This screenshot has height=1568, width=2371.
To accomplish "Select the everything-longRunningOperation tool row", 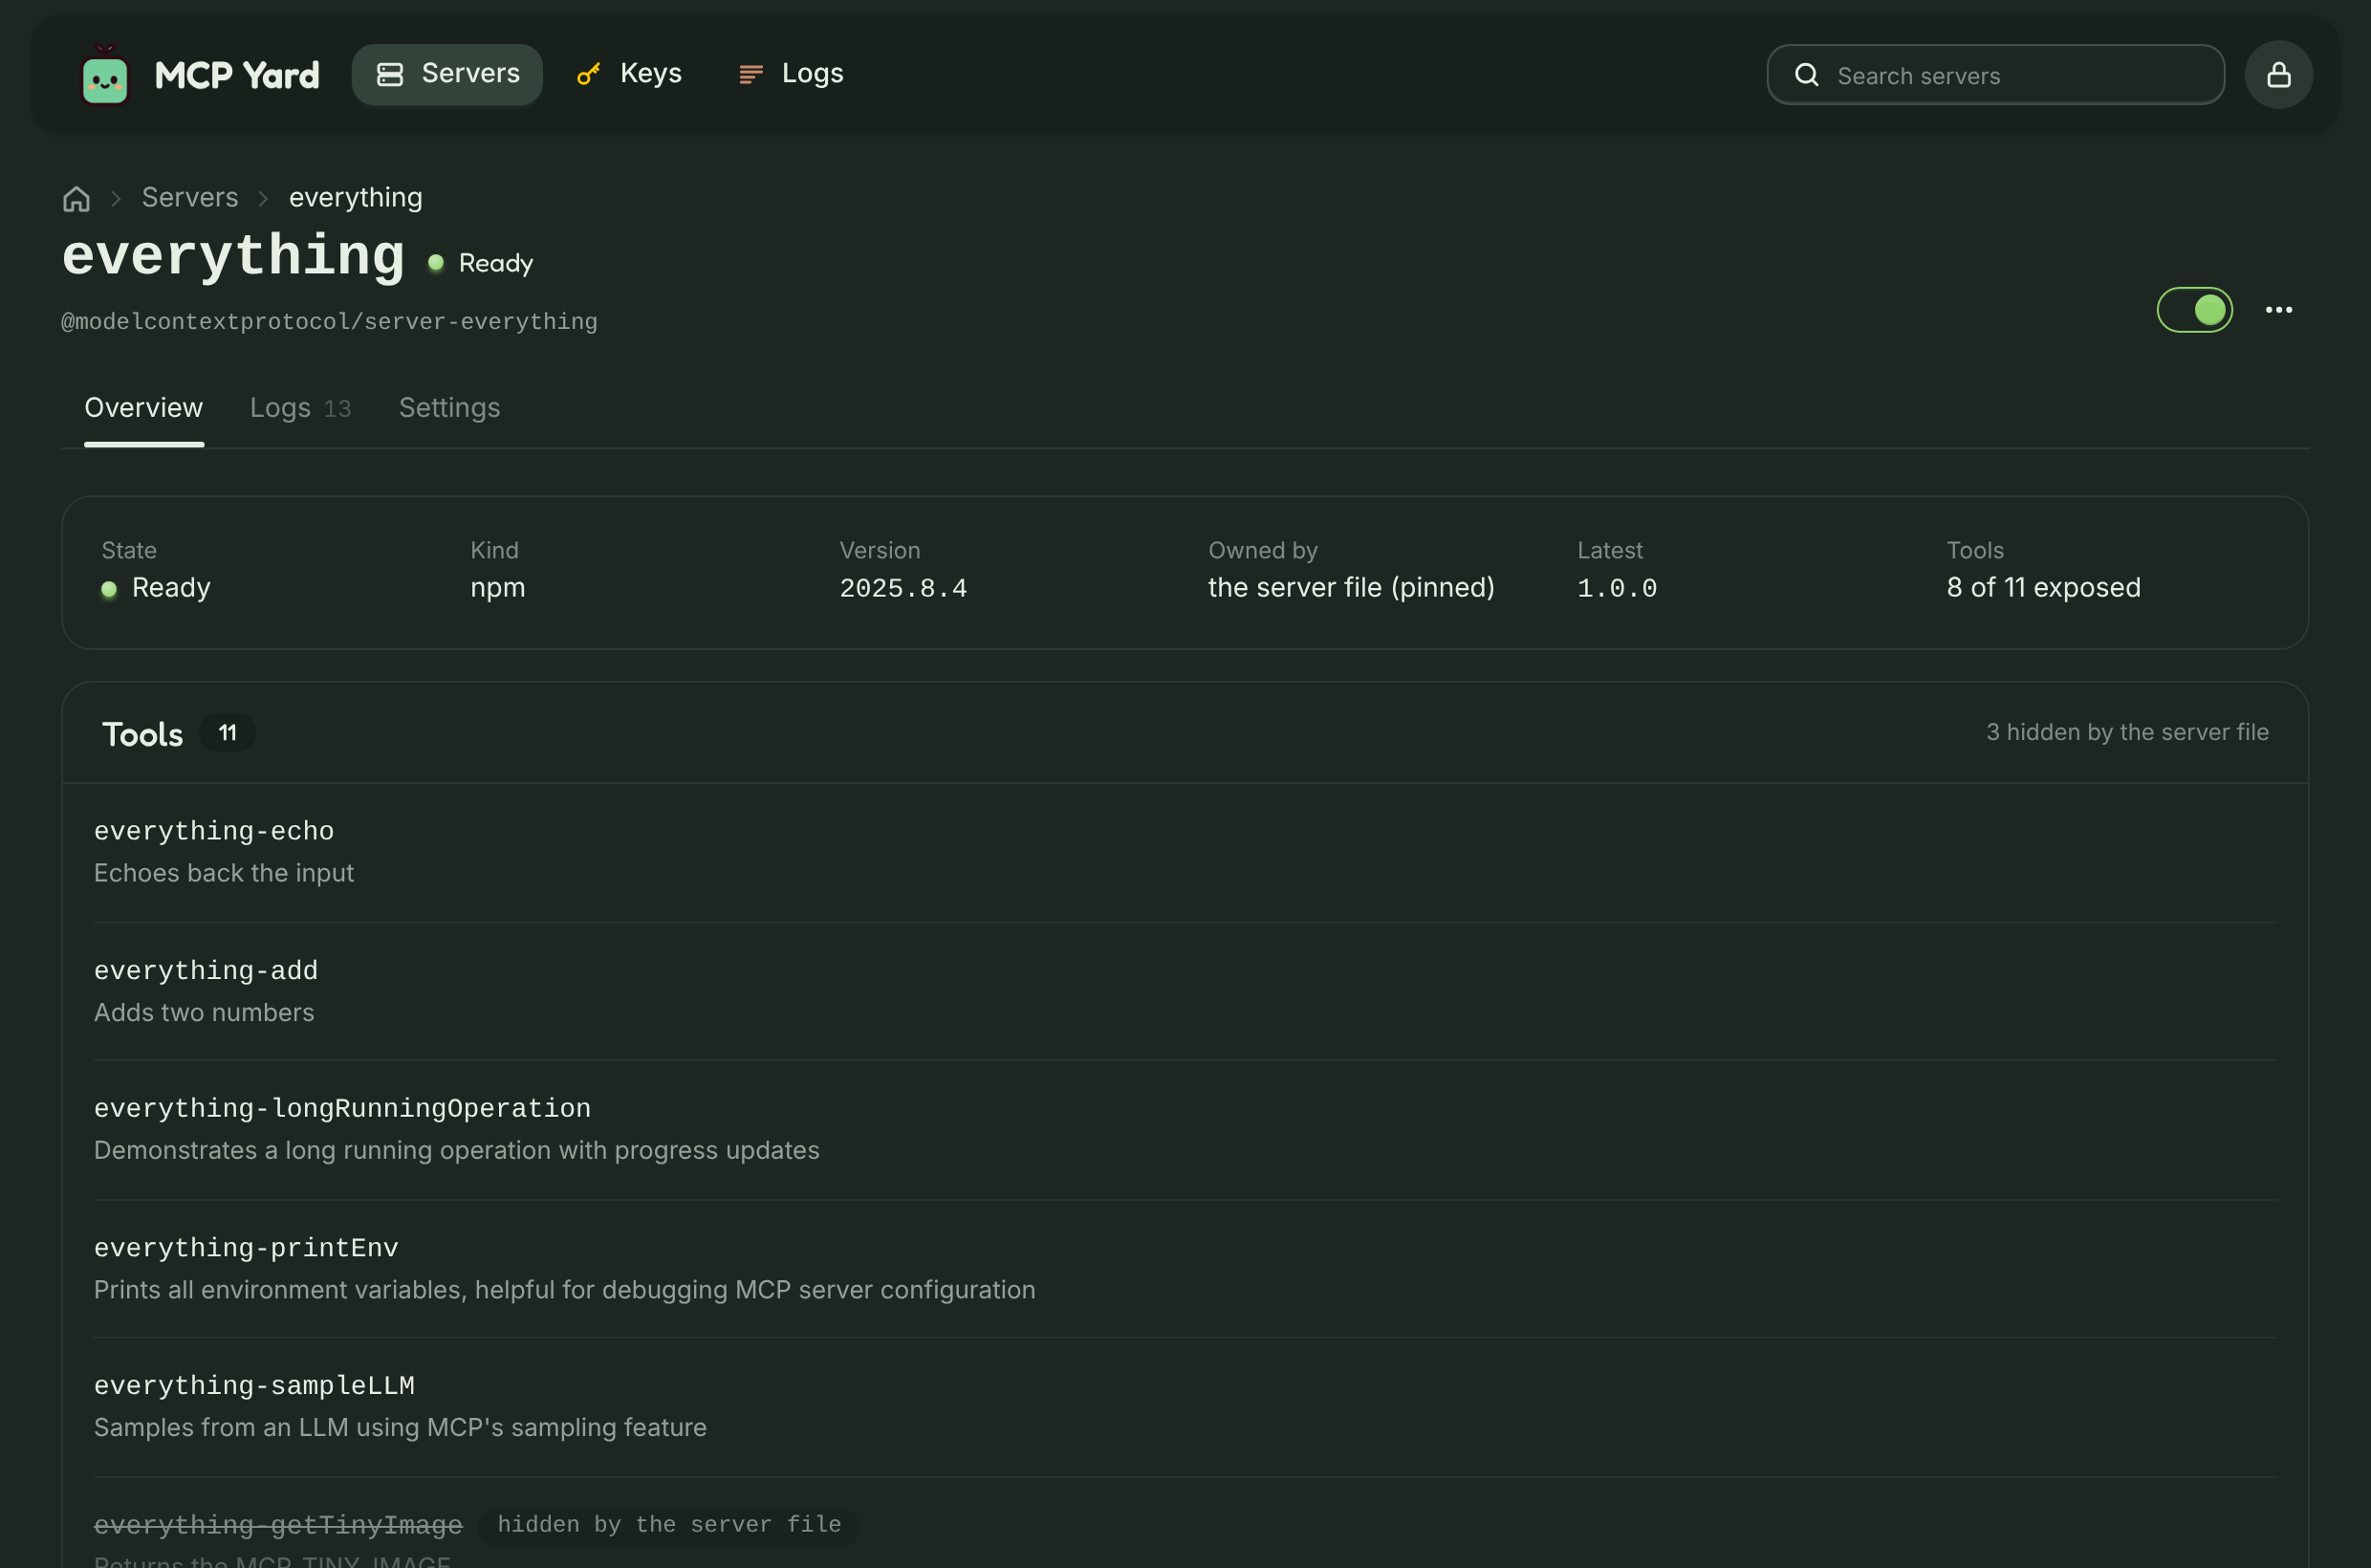I will click(x=1185, y=1130).
